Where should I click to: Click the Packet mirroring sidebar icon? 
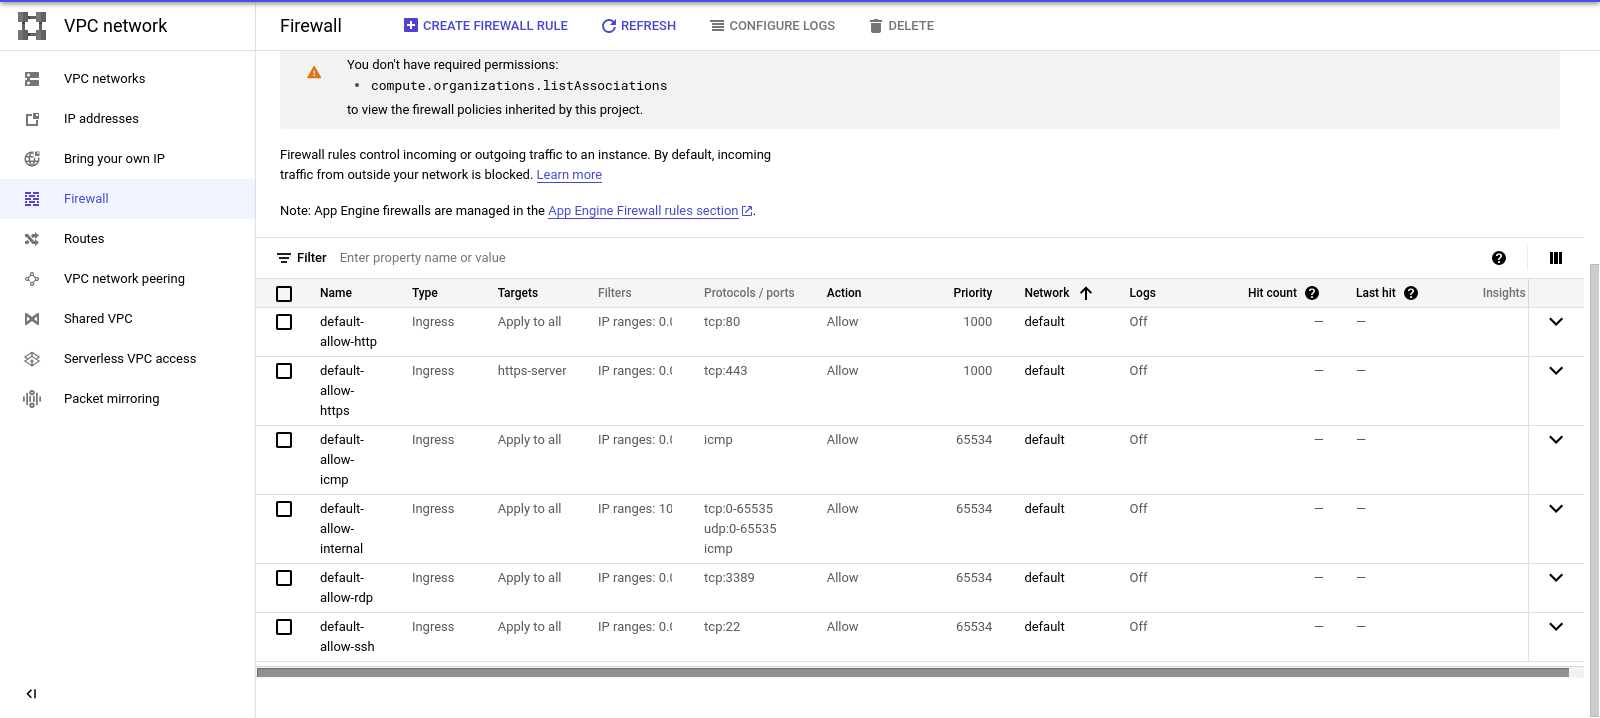click(x=32, y=399)
